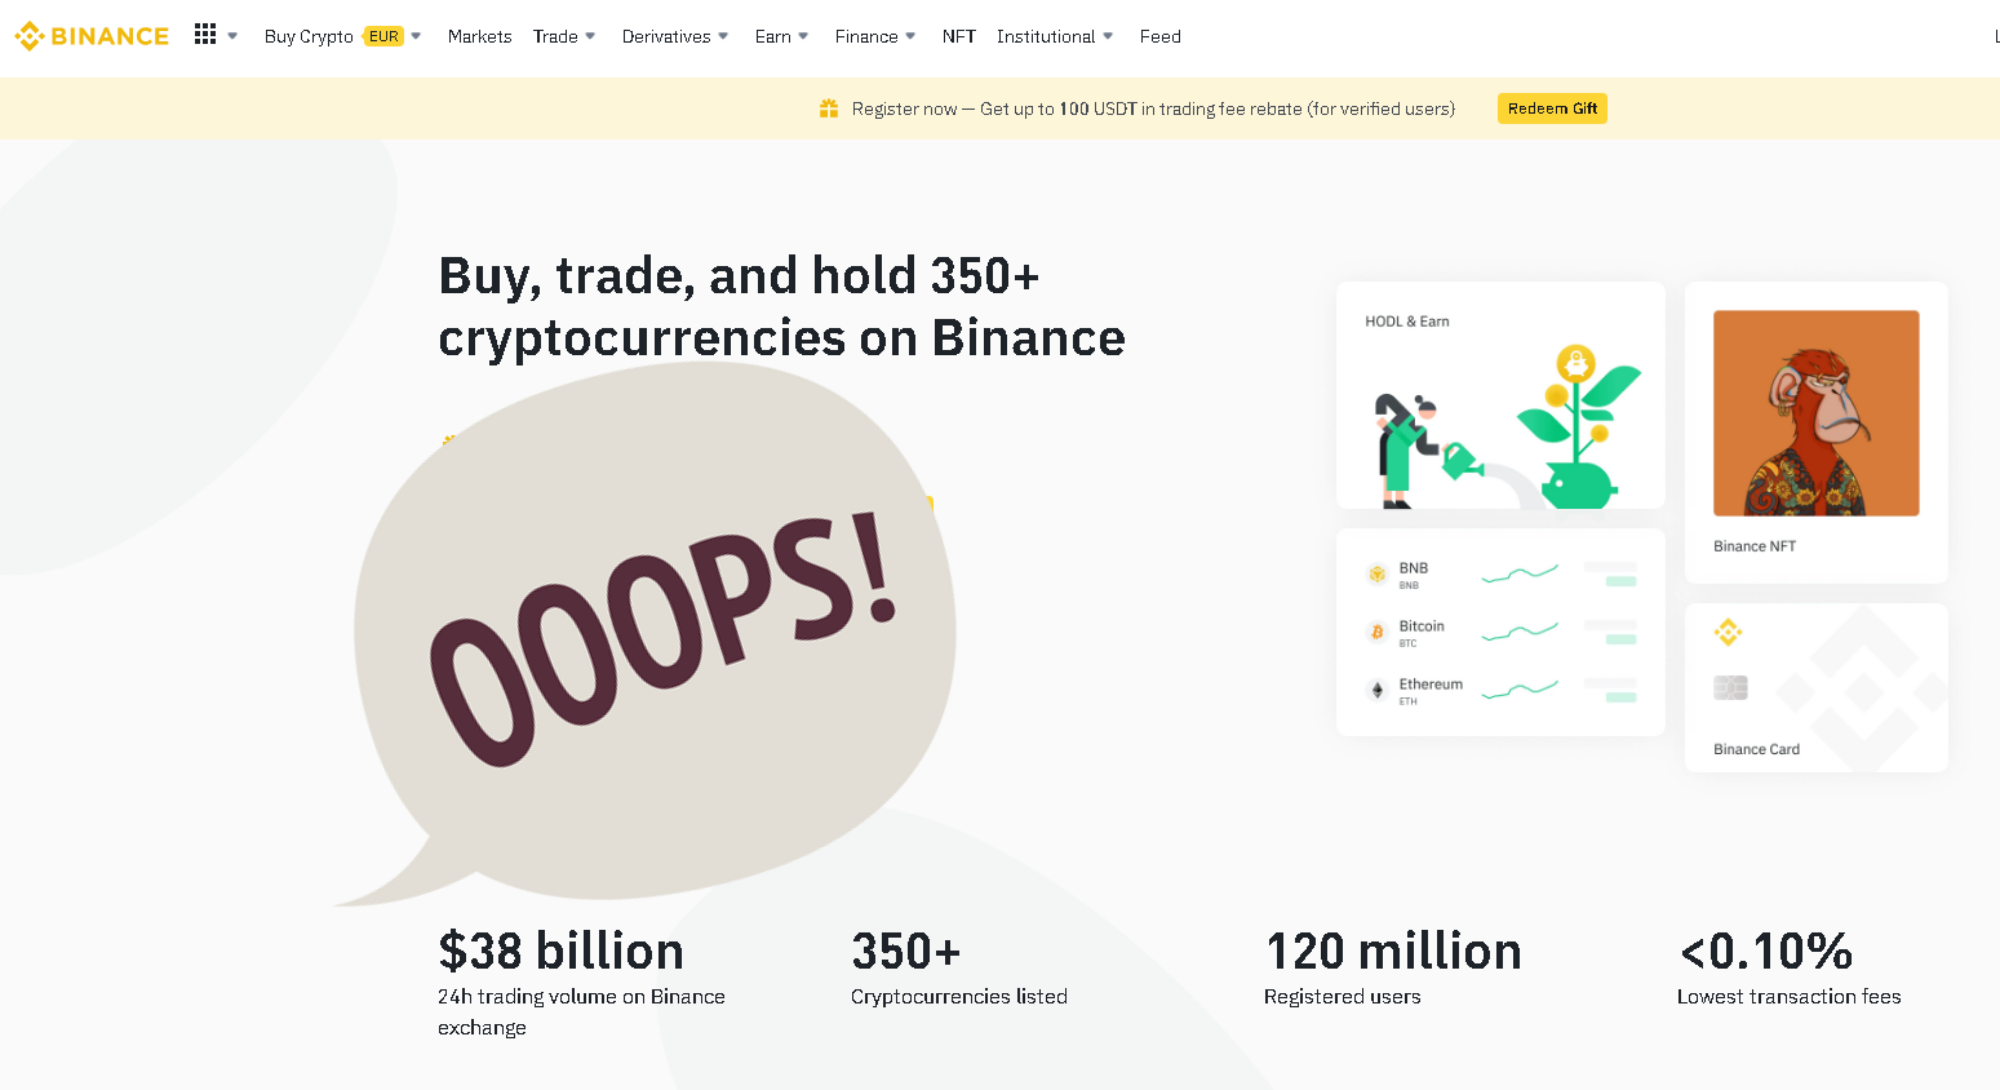
Task: Open the apps grid menu icon
Action: click(x=205, y=34)
